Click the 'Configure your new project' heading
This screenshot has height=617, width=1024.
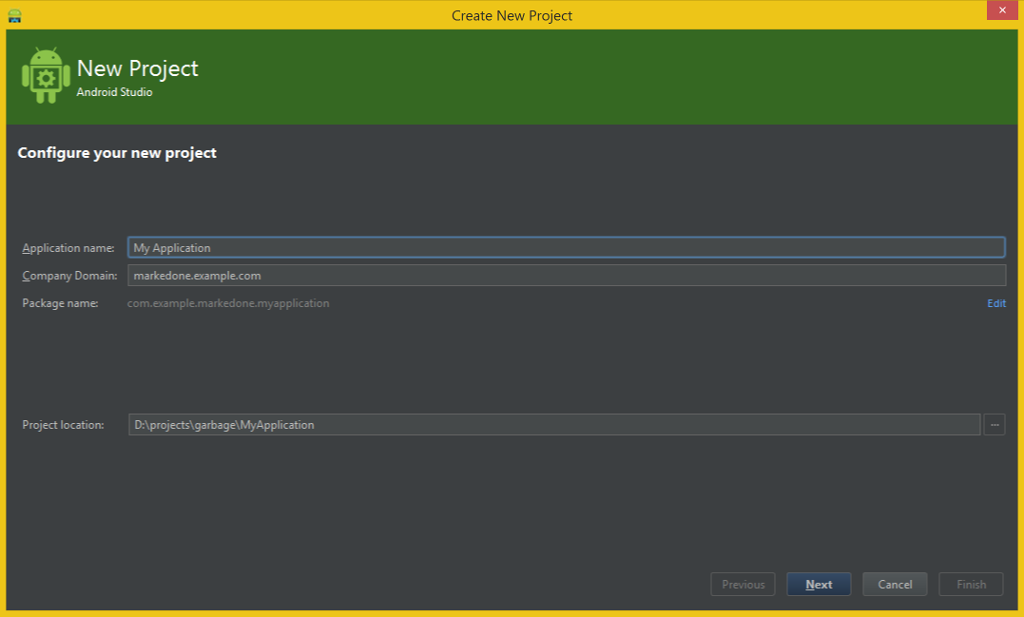point(117,153)
